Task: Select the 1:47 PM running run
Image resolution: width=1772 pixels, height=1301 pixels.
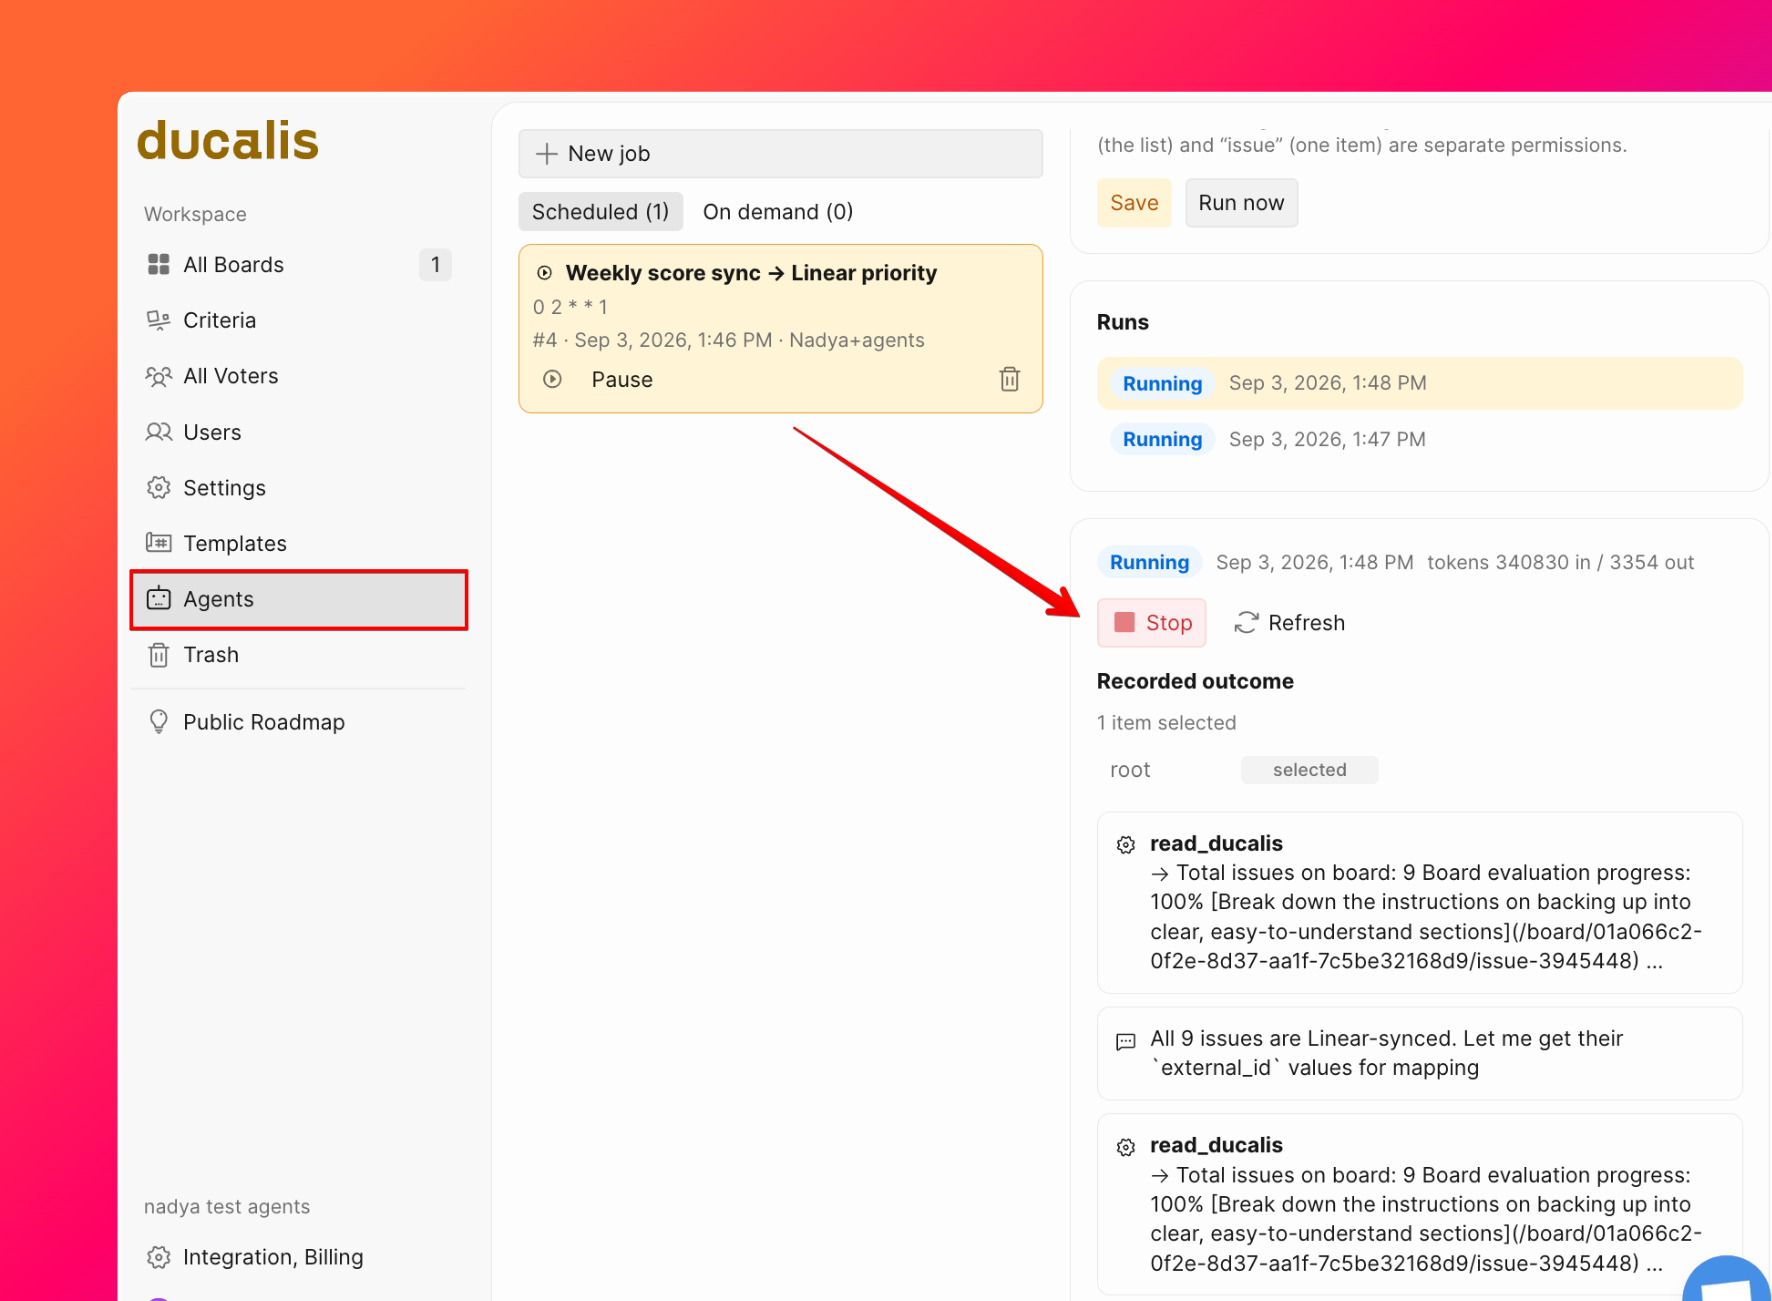Action: (x=1419, y=439)
